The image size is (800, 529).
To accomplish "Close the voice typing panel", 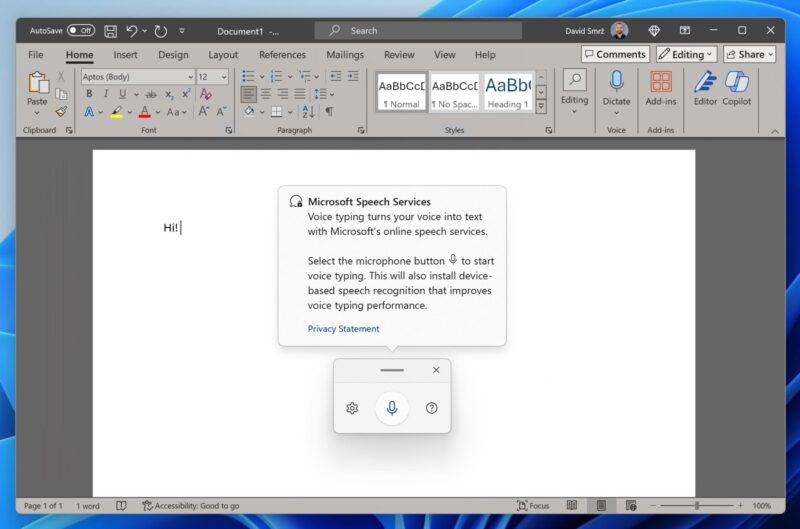I will pos(436,370).
